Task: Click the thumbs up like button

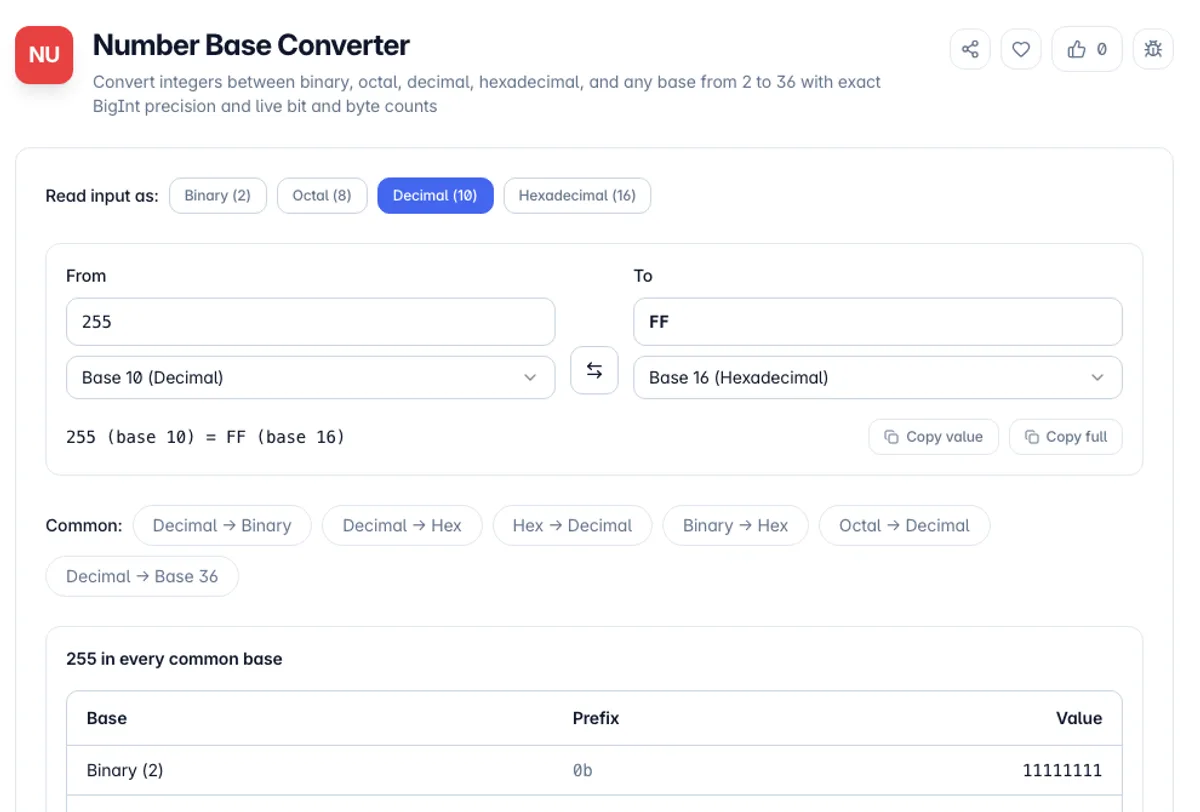Action: coord(1087,49)
